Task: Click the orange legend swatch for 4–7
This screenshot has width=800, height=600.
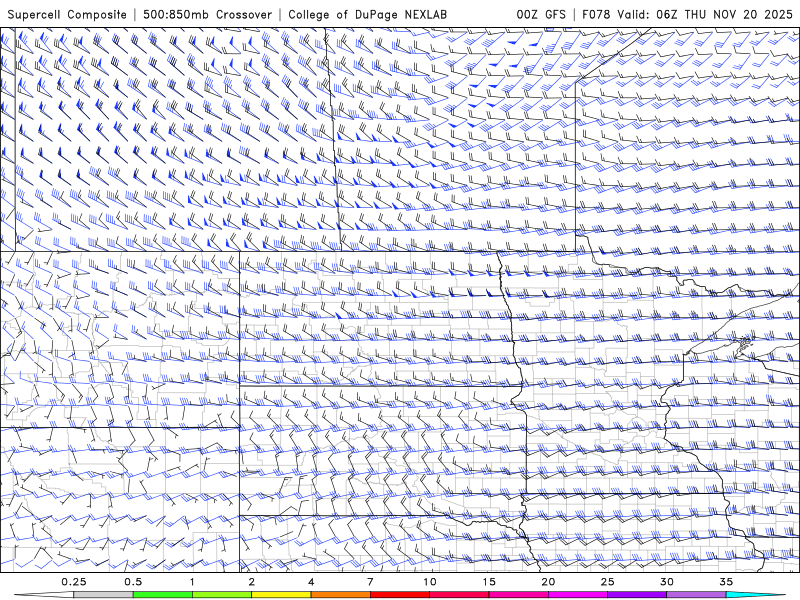Action: click(340, 595)
